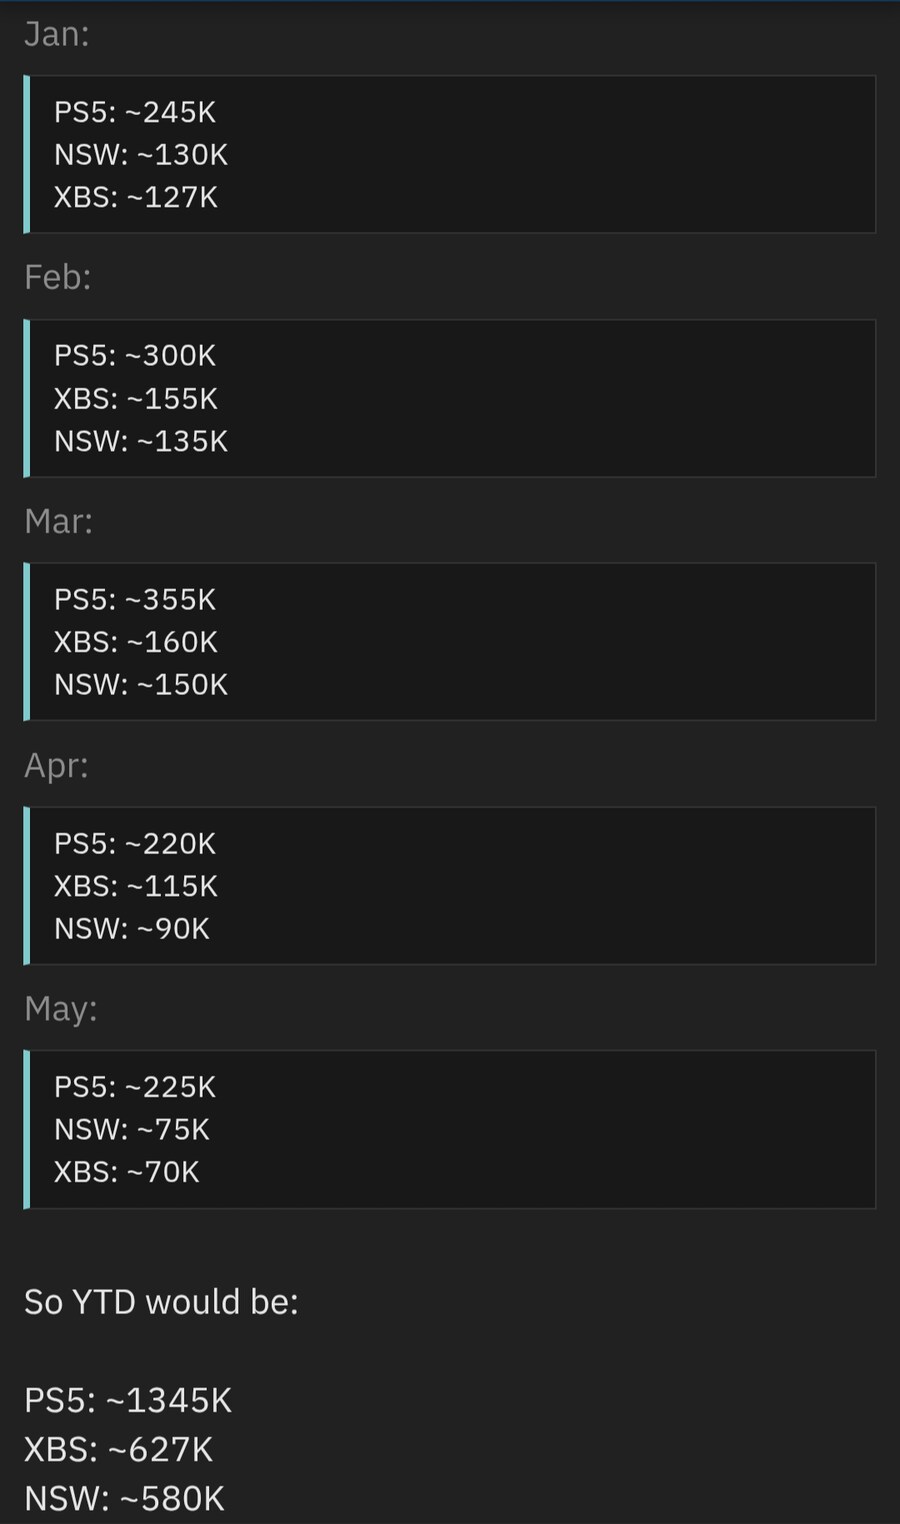This screenshot has height=1524, width=900.
Task: Click the So YTD would be text
Action: (161, 1302)
